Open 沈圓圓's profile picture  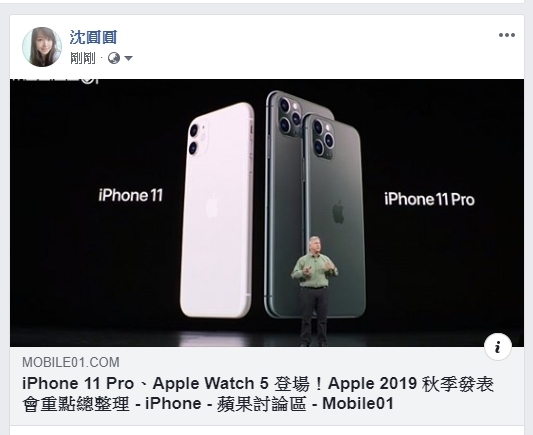click(42, 47)
